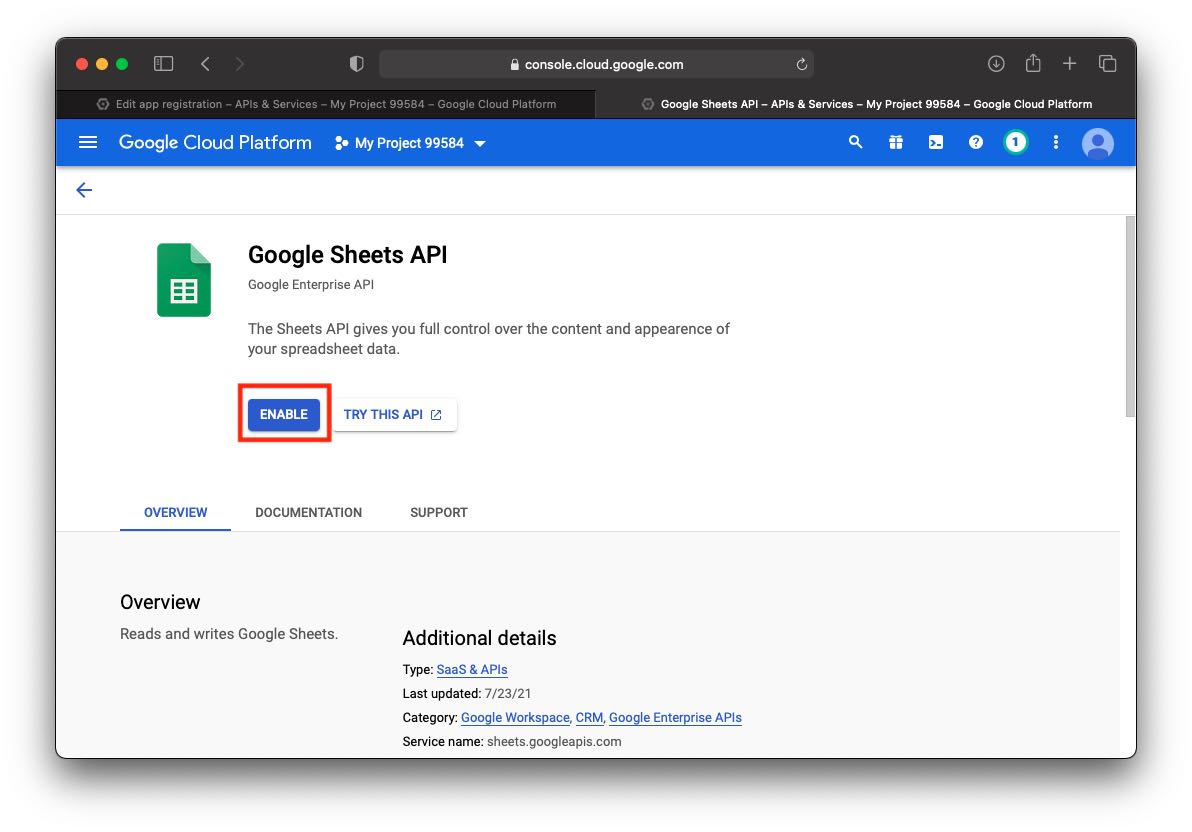This screenshot has width=1192, height=832.
Task: Activate the Cloud Shell terminal icon
Action: (x=936, y=142)
